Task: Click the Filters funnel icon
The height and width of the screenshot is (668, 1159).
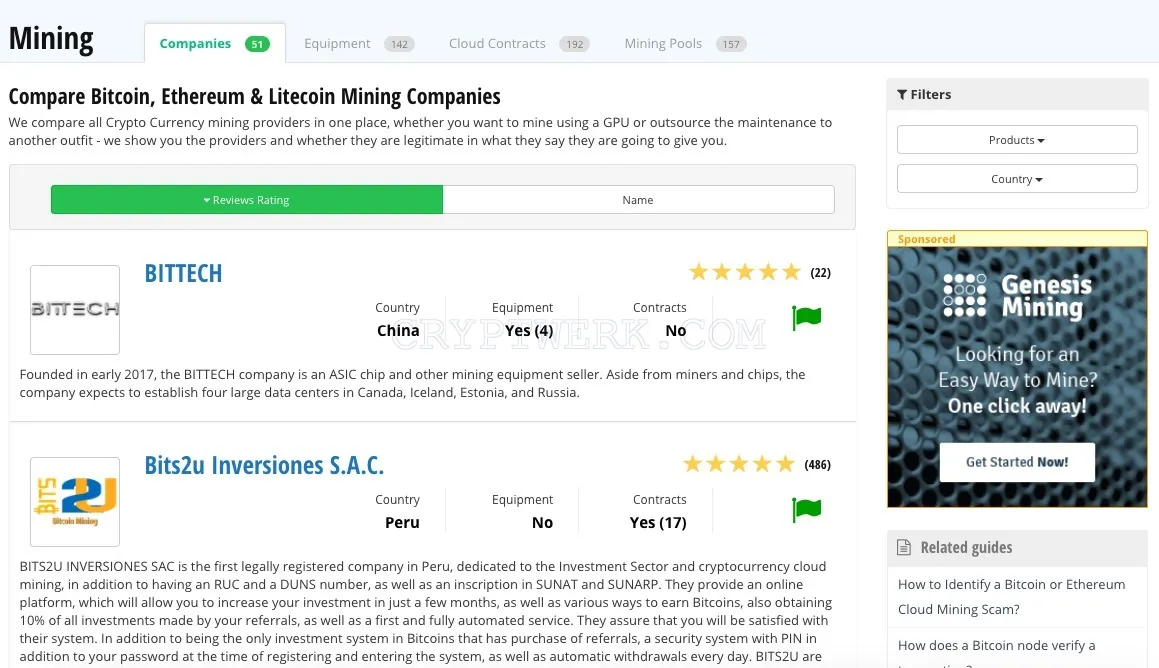Action: click(x=902, y=95)
